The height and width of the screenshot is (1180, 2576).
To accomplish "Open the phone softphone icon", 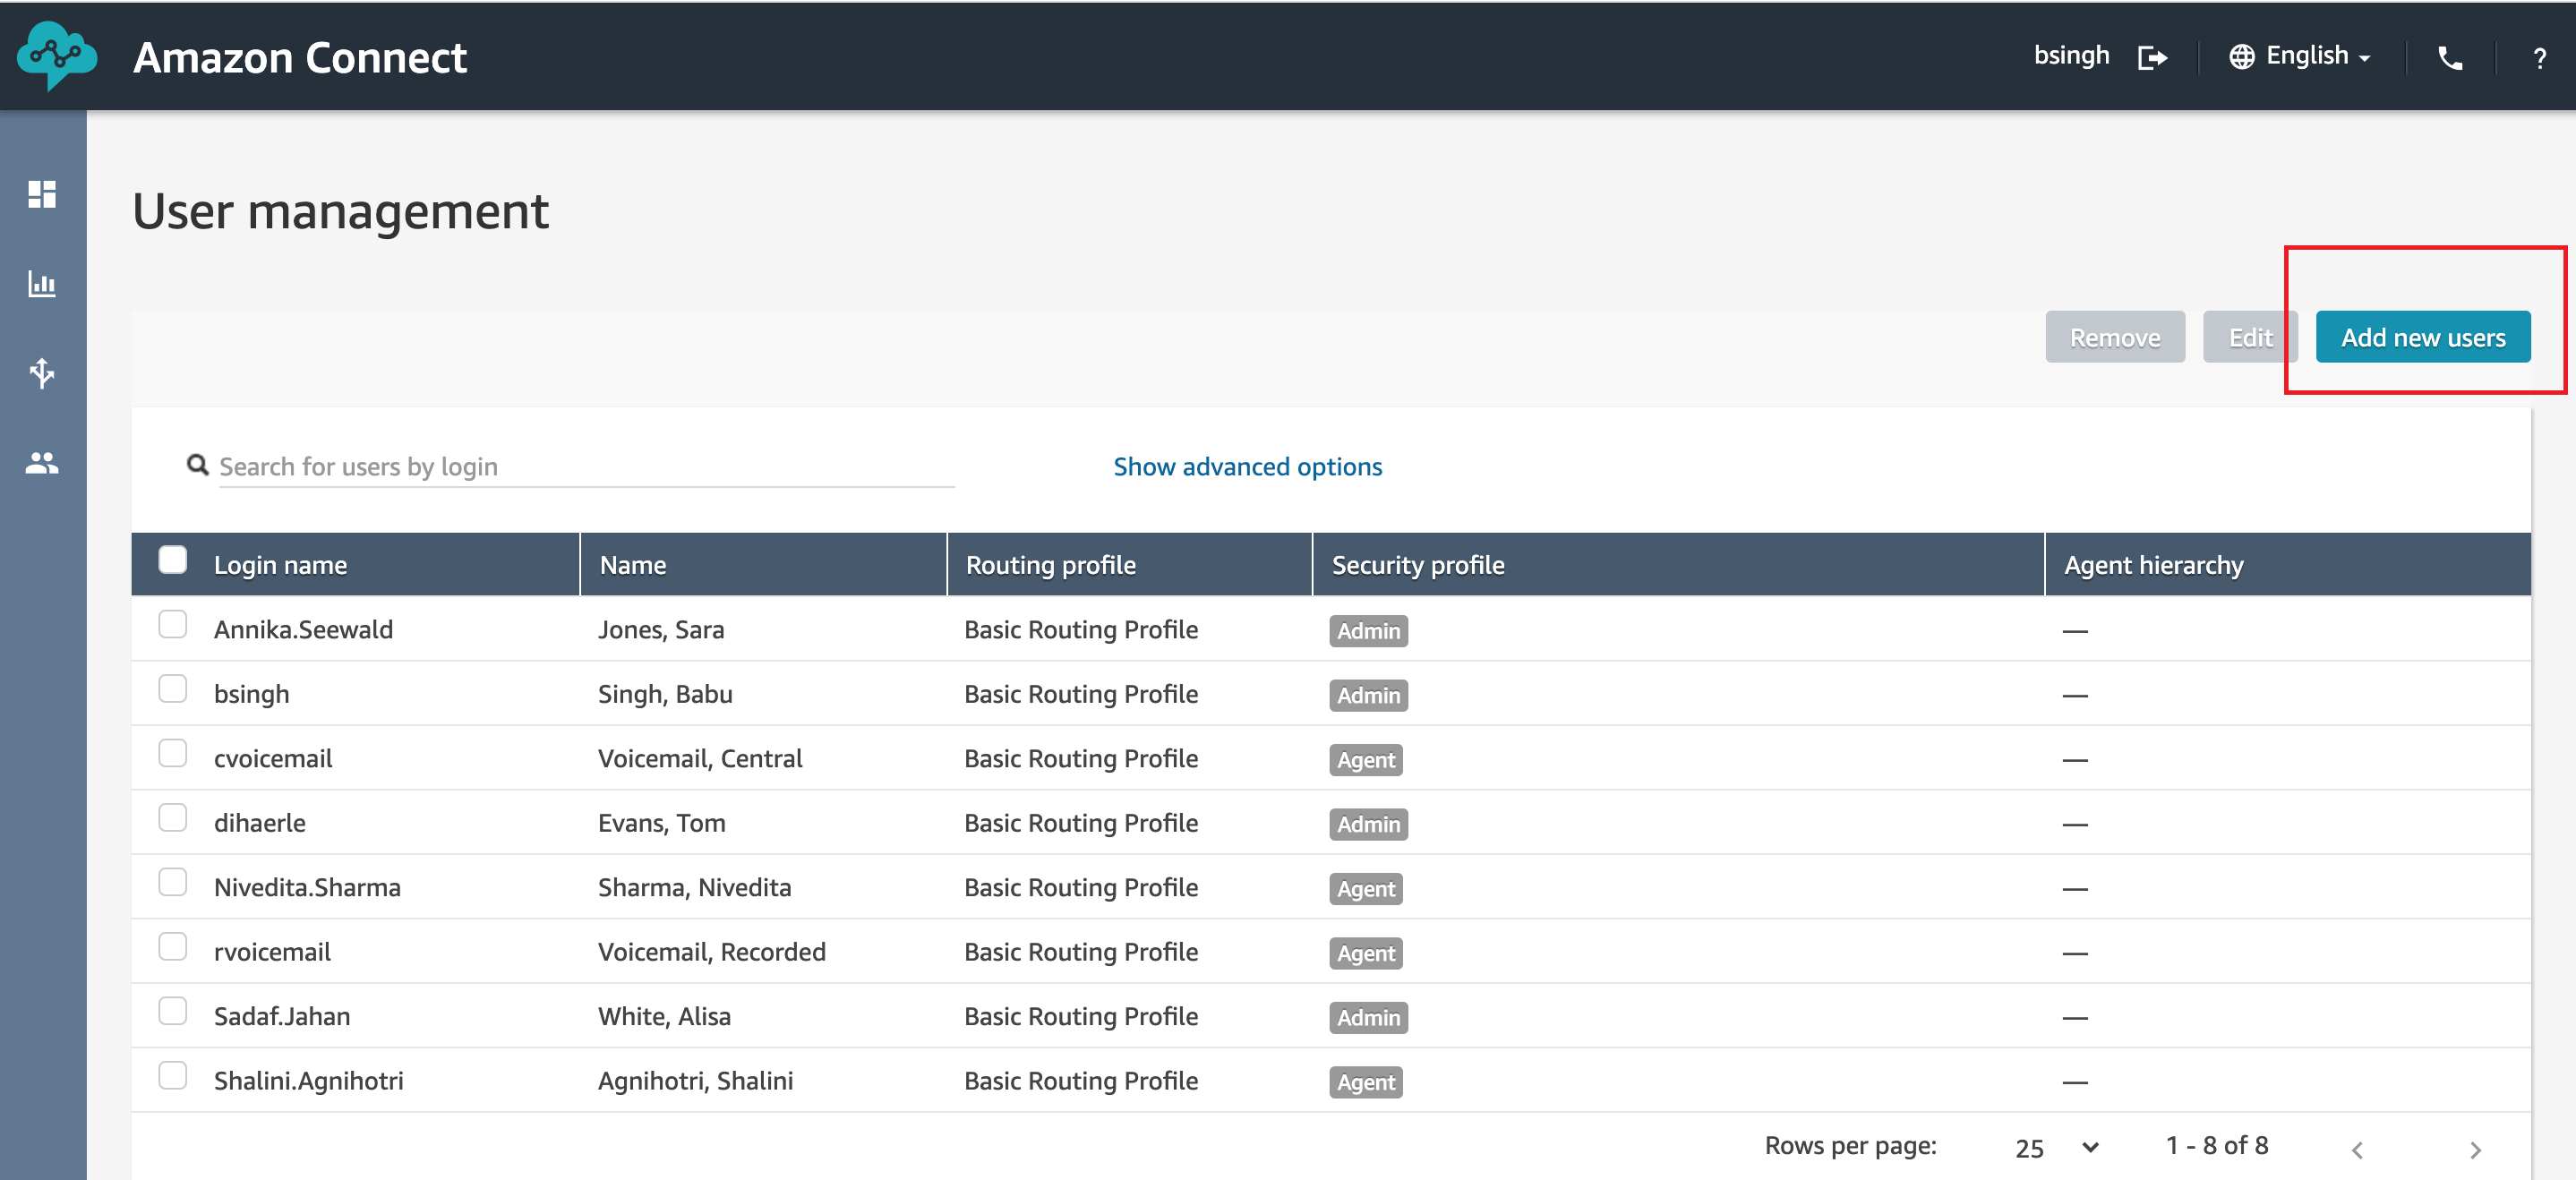I will coord(2450,58).
